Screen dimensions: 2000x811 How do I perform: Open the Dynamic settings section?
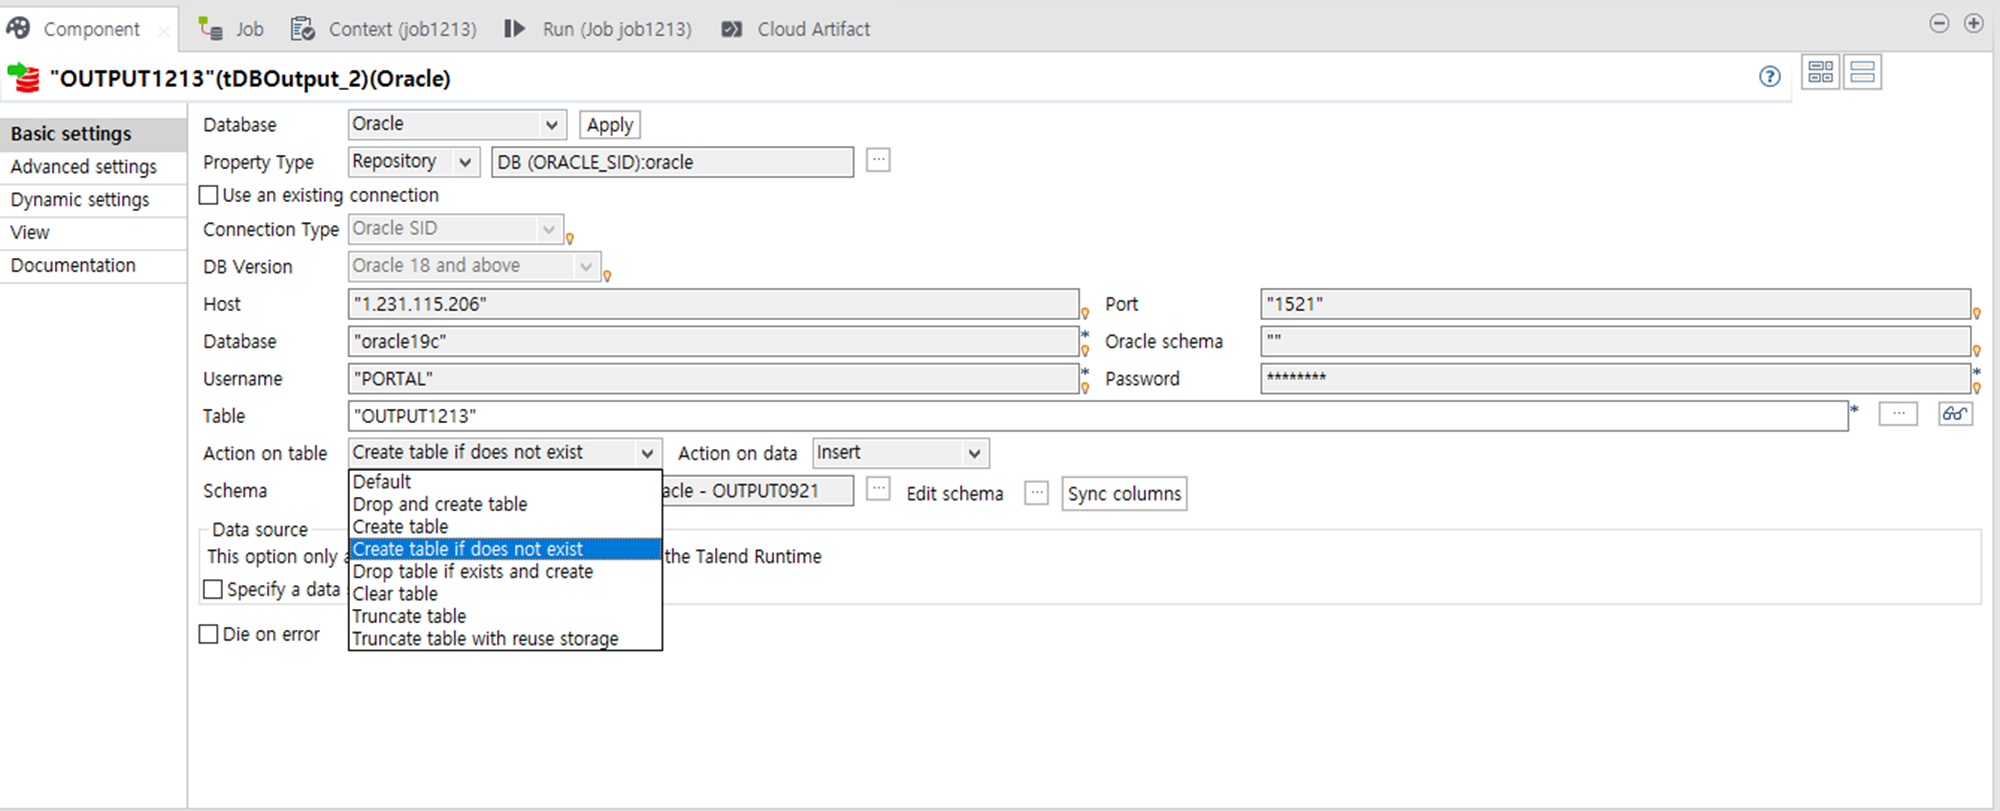click(93, 200)
